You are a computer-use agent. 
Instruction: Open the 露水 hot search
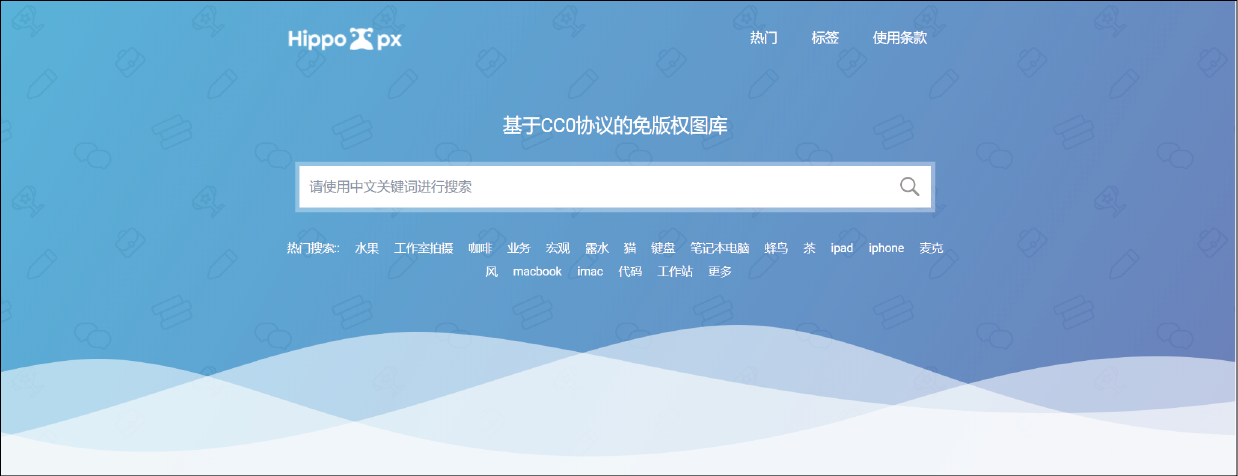pyautogui.click(x=597, y=248)
